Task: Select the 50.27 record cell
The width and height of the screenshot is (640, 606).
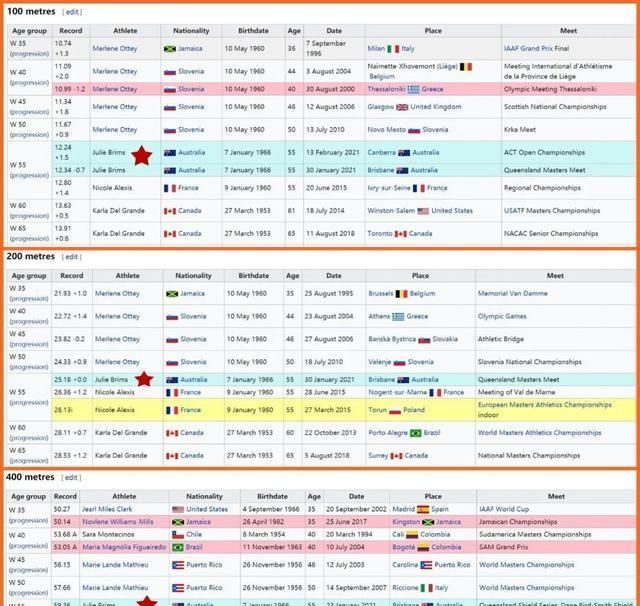Action: click(65, 509)
